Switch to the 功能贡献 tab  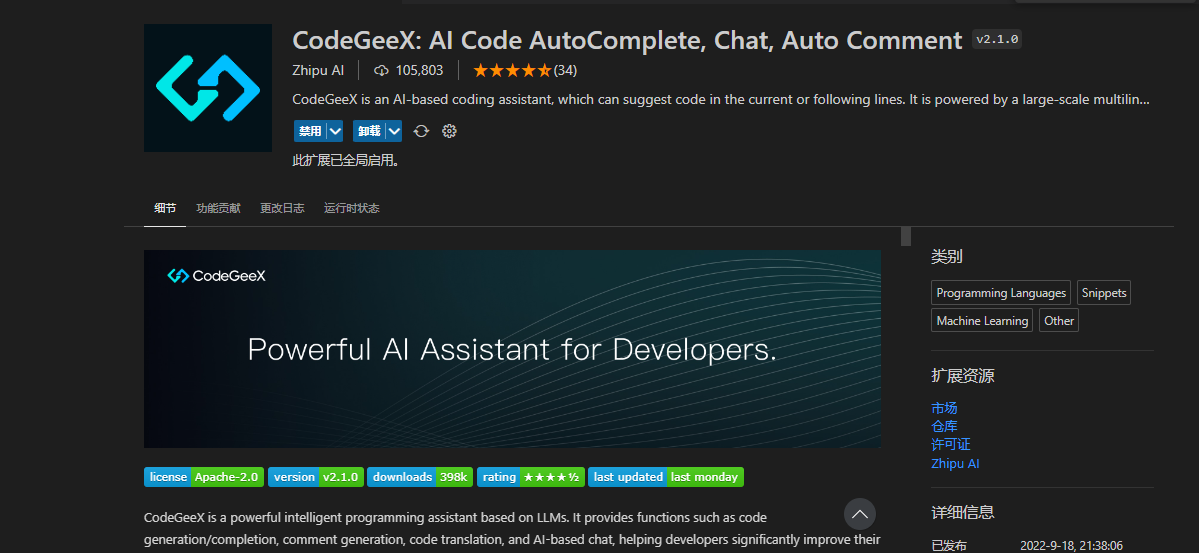[x=218, y=208]
